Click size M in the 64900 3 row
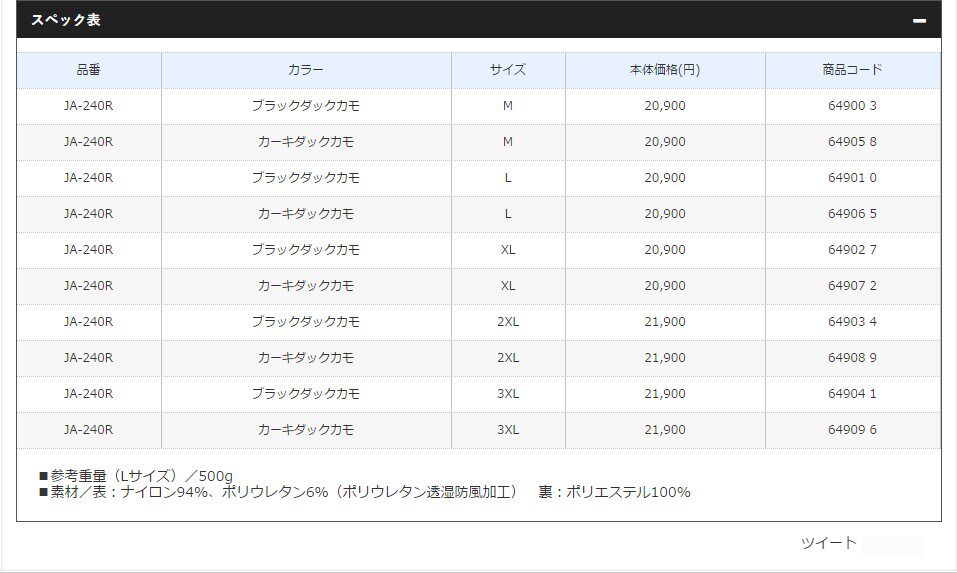This screenshot has height=573, width=957. (x=508, y=106)
